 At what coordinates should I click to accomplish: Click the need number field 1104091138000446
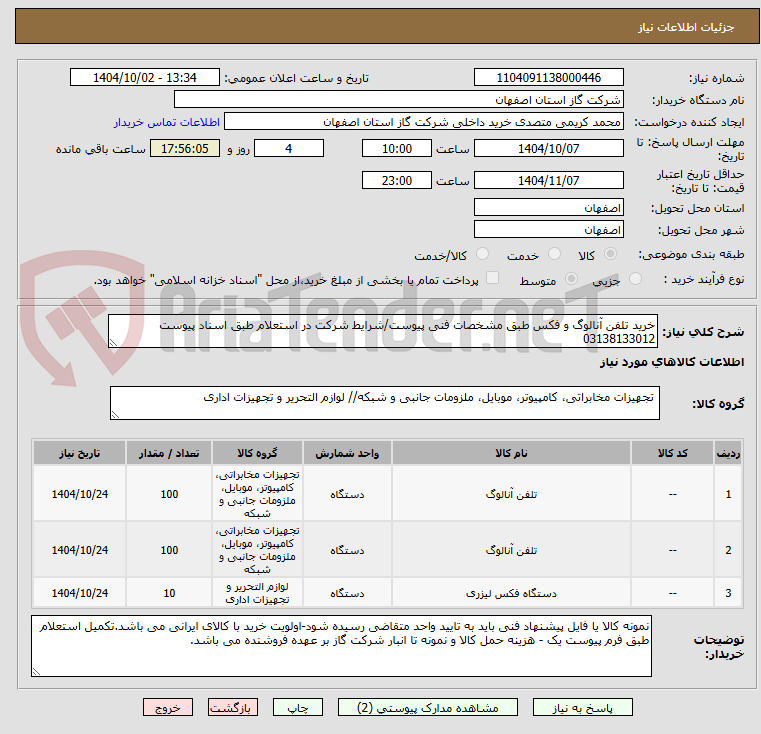548,78
